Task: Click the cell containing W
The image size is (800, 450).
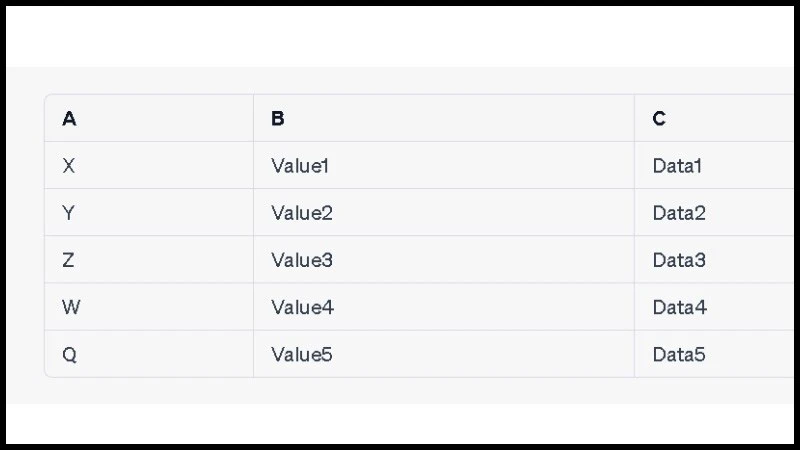Action: pos(70,307)
